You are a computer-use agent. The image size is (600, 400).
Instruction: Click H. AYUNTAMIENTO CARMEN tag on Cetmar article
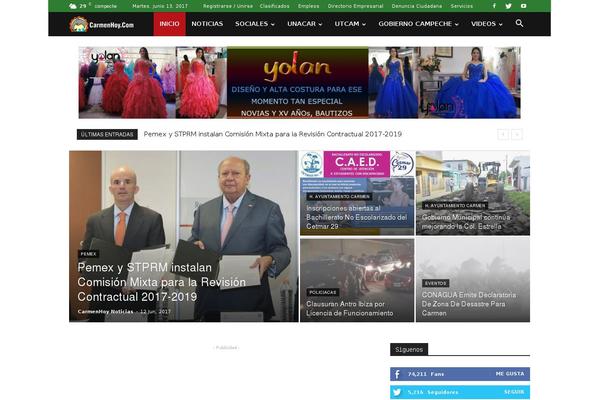[x=339, y=196]
